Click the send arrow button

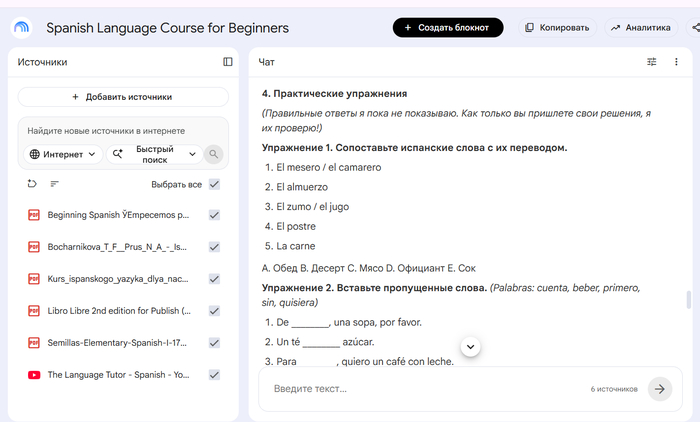(x=660, y=389)
